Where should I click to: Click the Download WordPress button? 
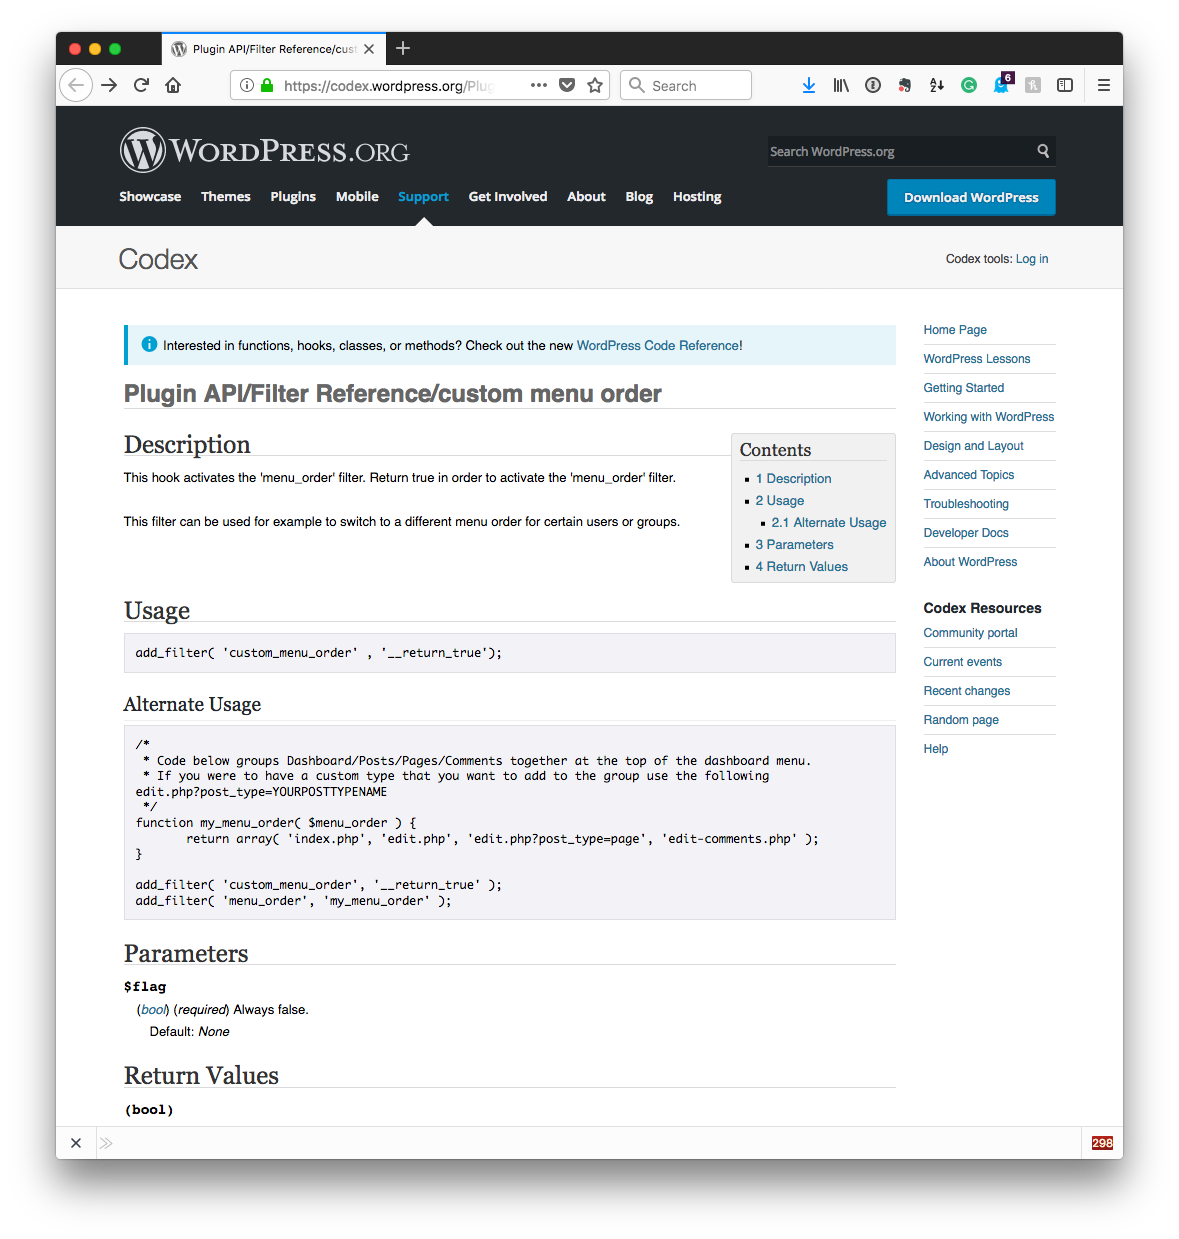click(x=970, y=197)
